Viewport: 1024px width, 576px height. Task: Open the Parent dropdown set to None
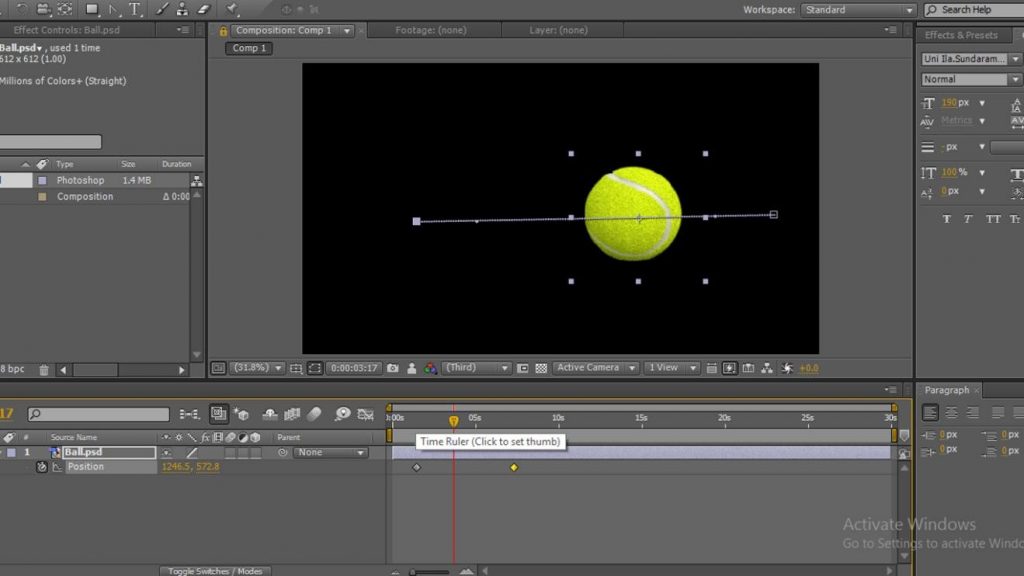point(330,452)
